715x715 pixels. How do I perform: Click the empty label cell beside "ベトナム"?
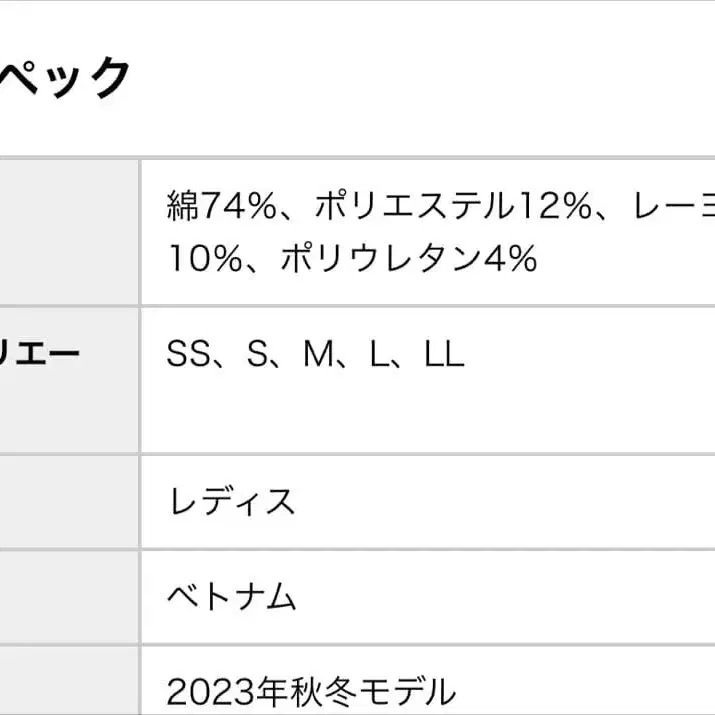point(68,597)
